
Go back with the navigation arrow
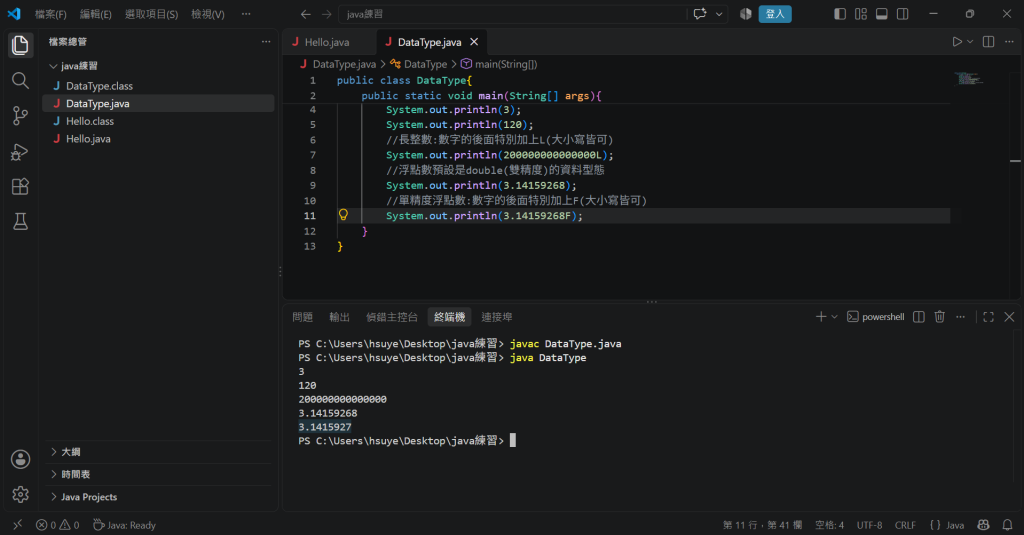(306, 14)
